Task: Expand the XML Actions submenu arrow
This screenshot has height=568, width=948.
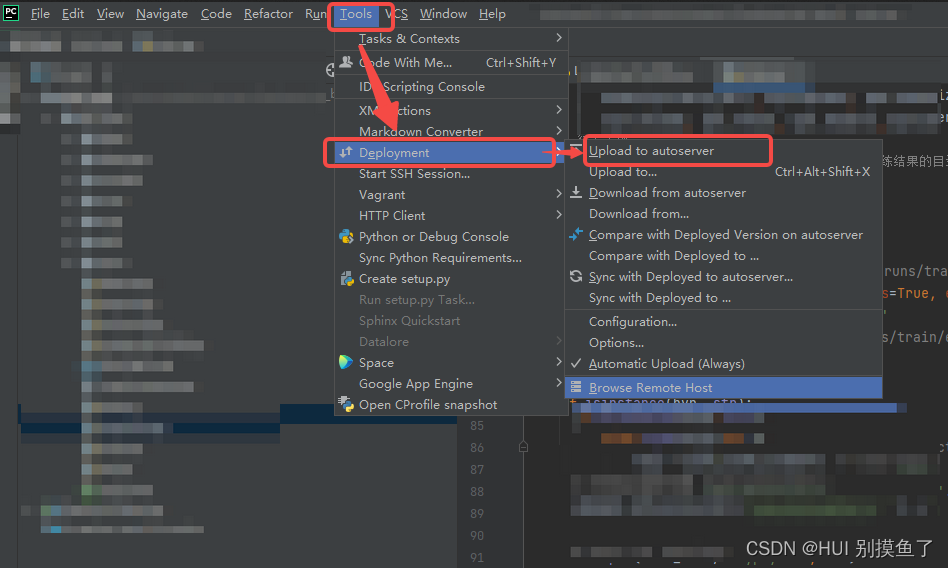Action: [x=559, y=110]
